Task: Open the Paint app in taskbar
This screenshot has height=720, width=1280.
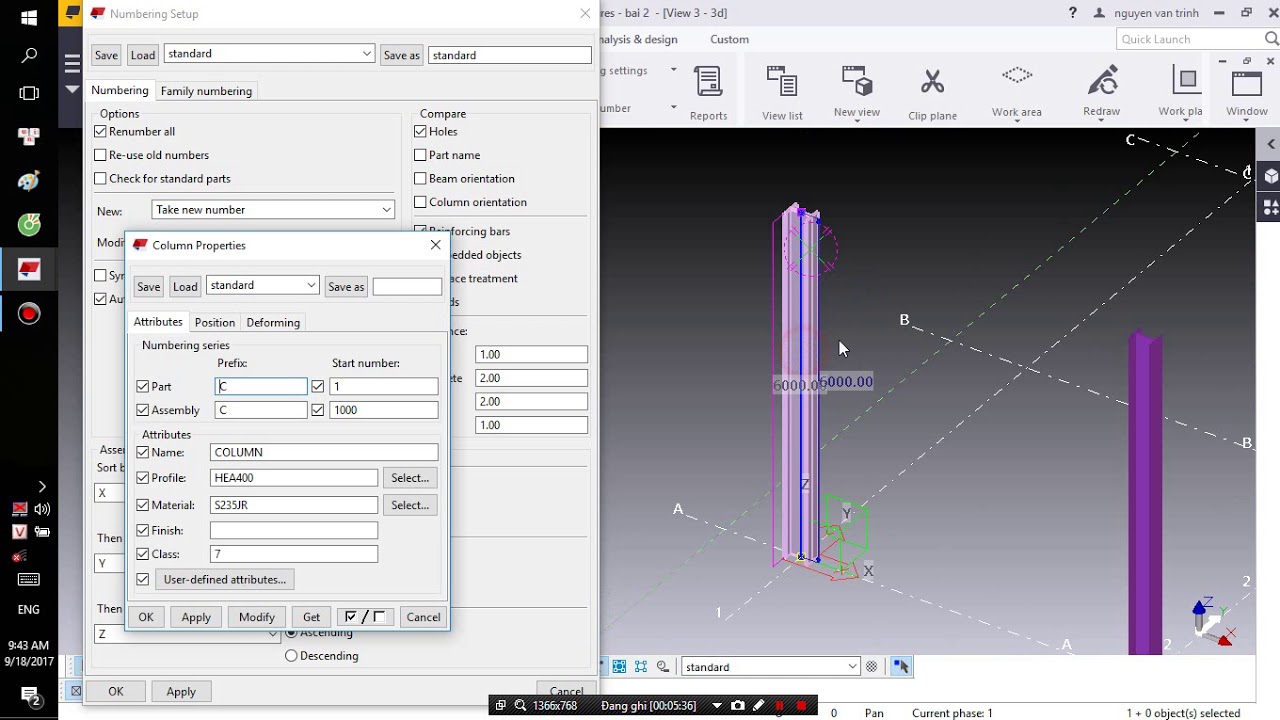Action: tap(29, 181)
